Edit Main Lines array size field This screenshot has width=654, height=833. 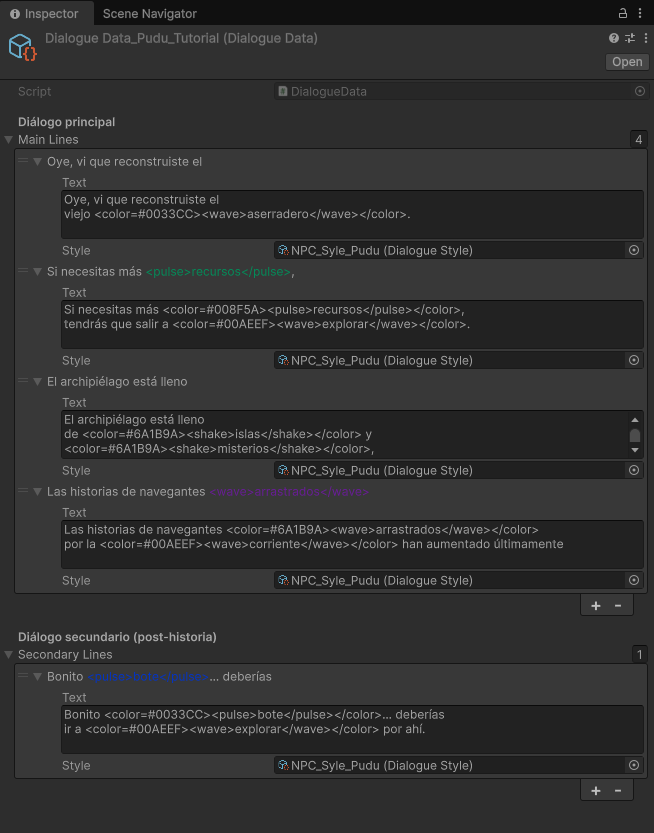pos(639,140)
